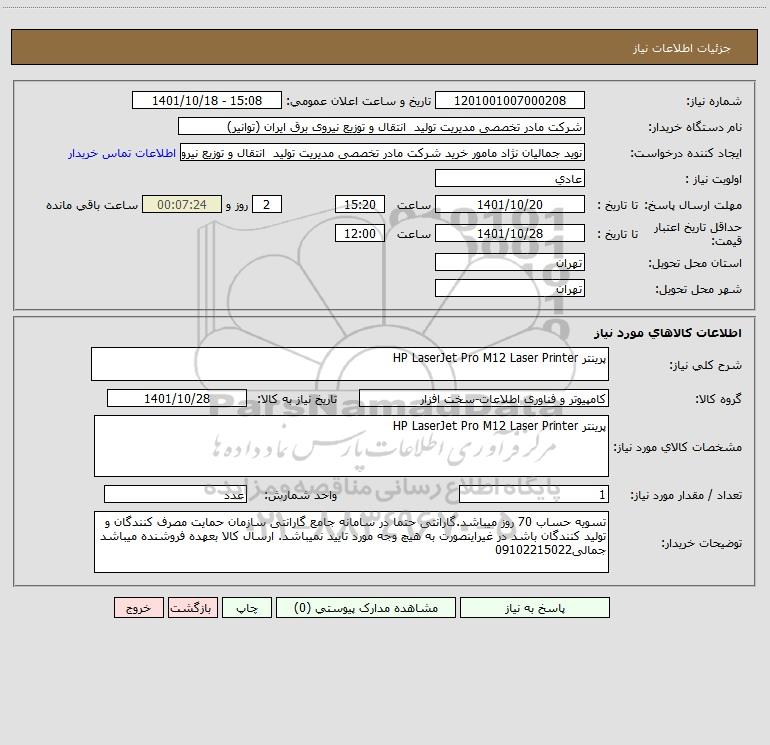Click the تعداد / مقدار مورد نیاز label
The height and width of the screenshot is (745, 770).
click(x=686, y=495)
